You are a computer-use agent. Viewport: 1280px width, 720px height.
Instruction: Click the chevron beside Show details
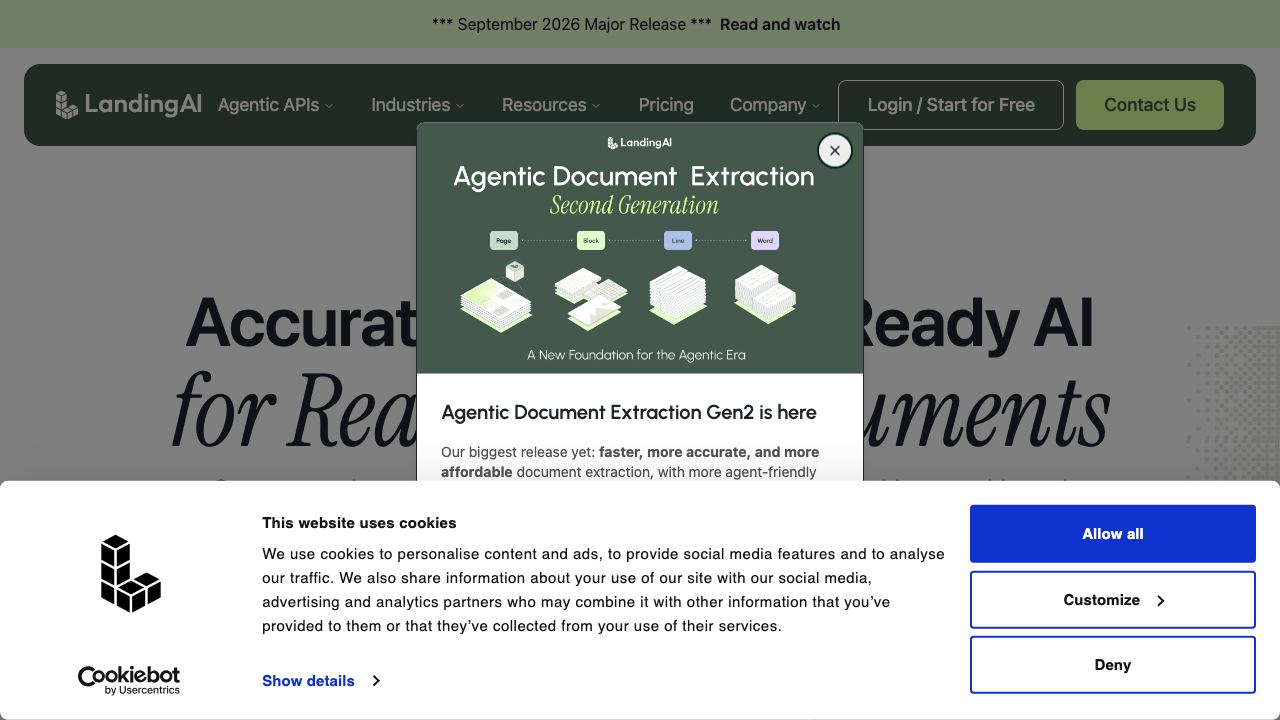click(376, 681)
